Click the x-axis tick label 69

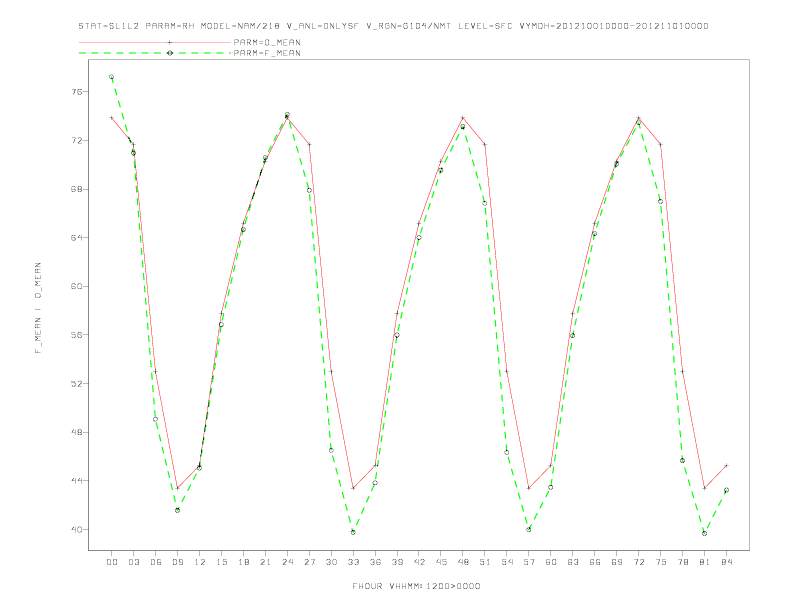[x=617, y=562]
